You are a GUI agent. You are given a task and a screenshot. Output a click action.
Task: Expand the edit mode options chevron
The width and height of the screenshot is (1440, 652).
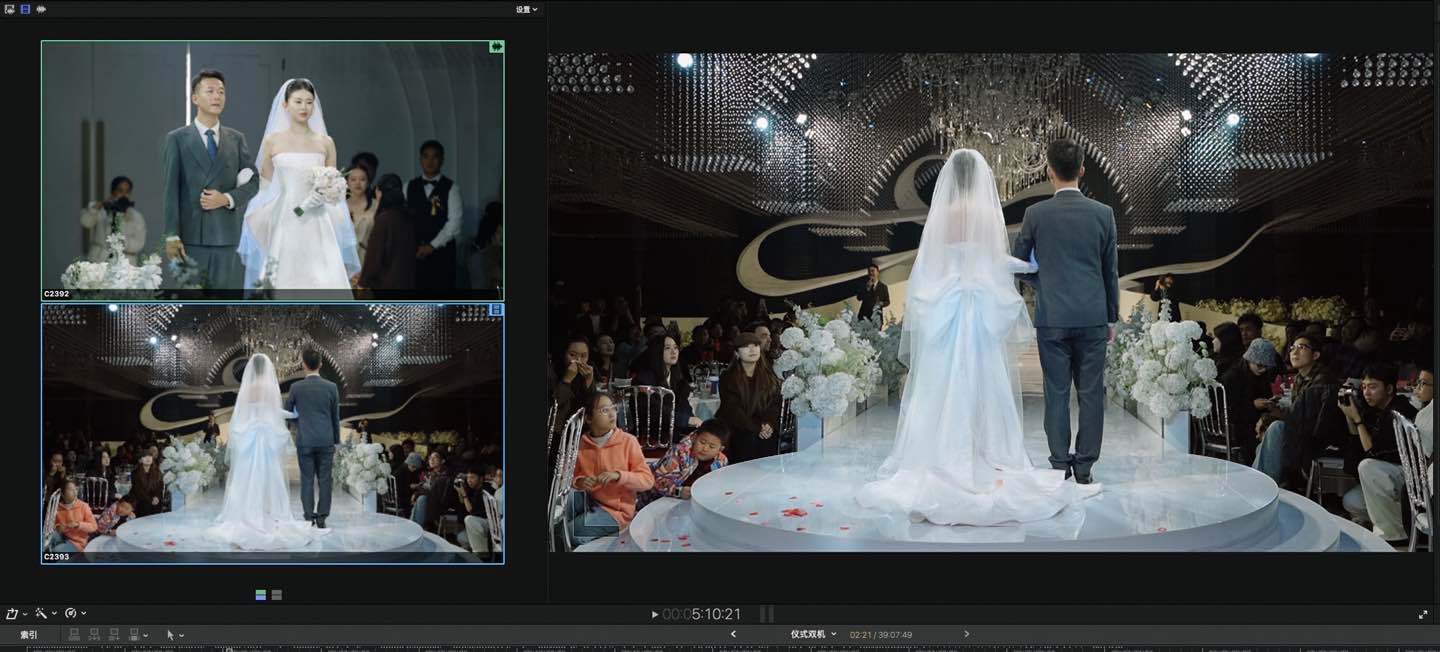point(145,635)
